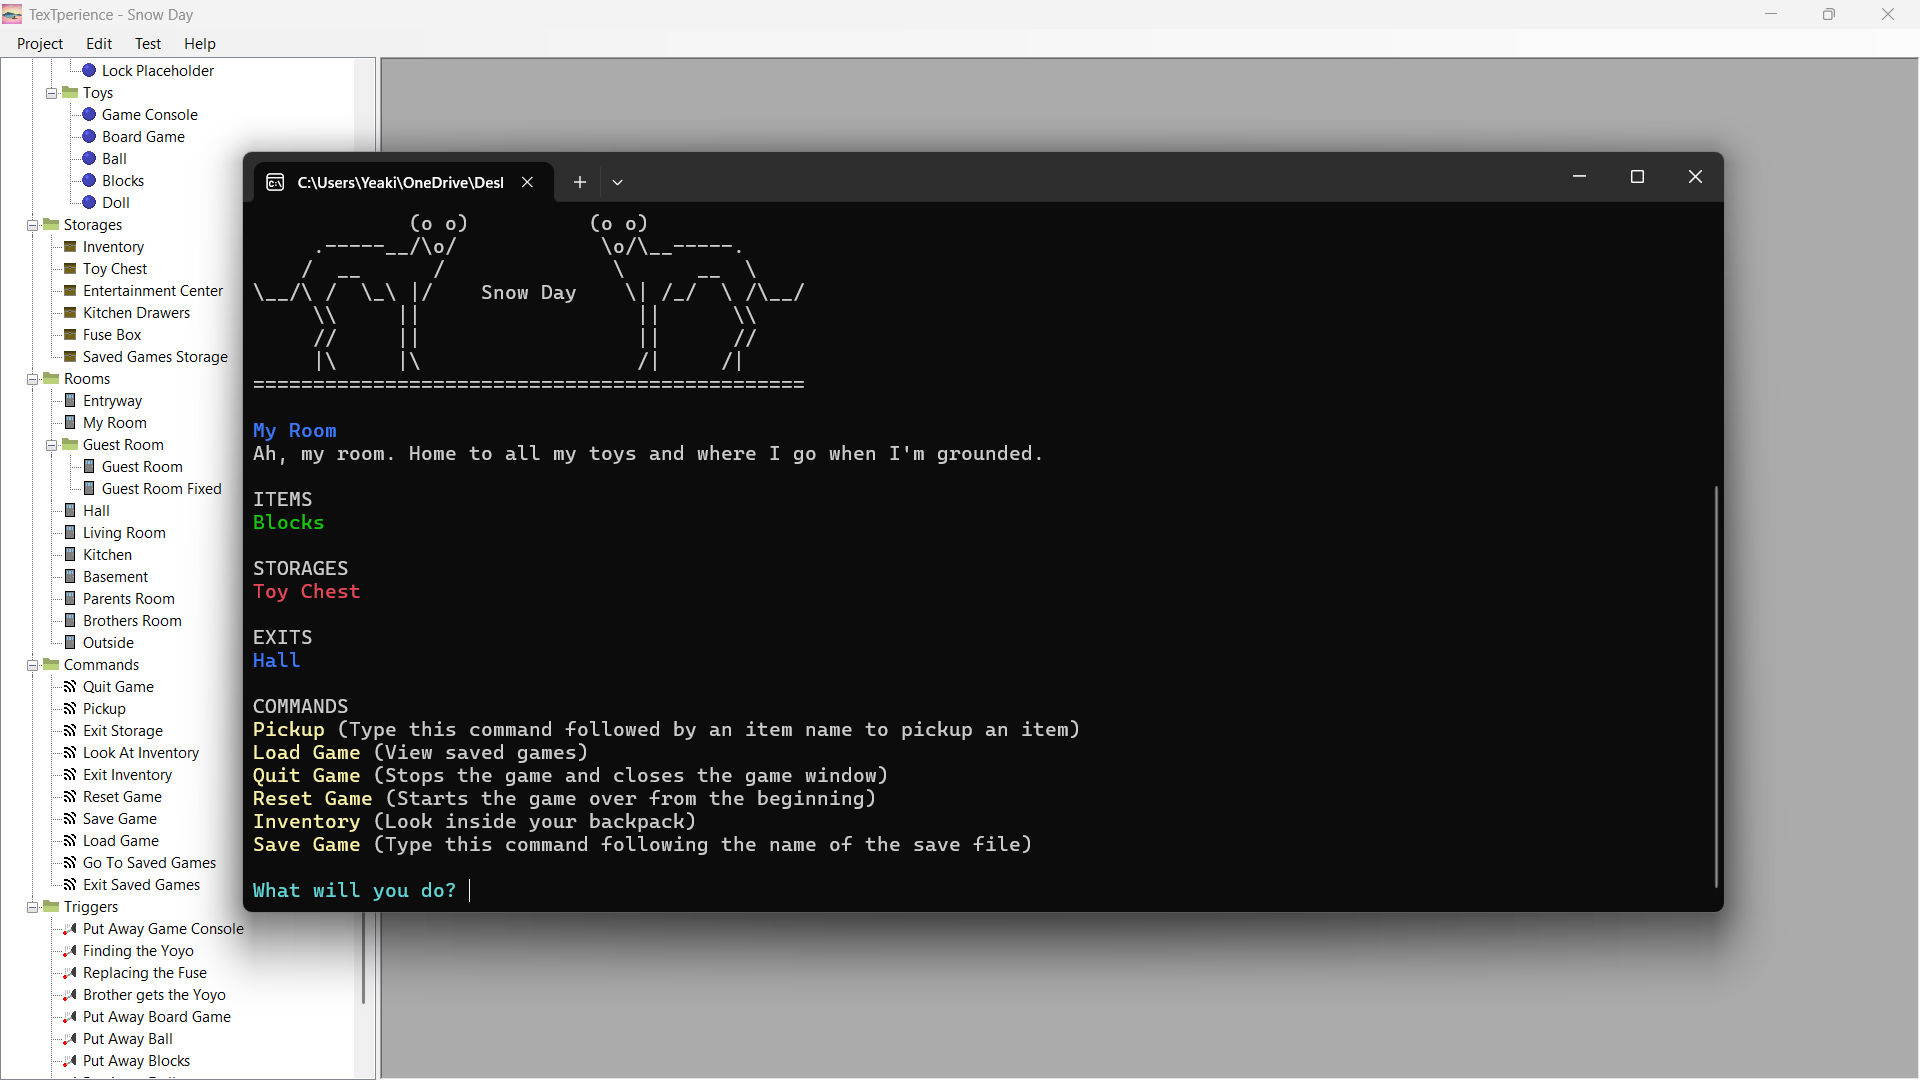Select the Put Away Game Console trigger icon
This screenshot has height=1080, width=1920.
(x=70, y=928)
